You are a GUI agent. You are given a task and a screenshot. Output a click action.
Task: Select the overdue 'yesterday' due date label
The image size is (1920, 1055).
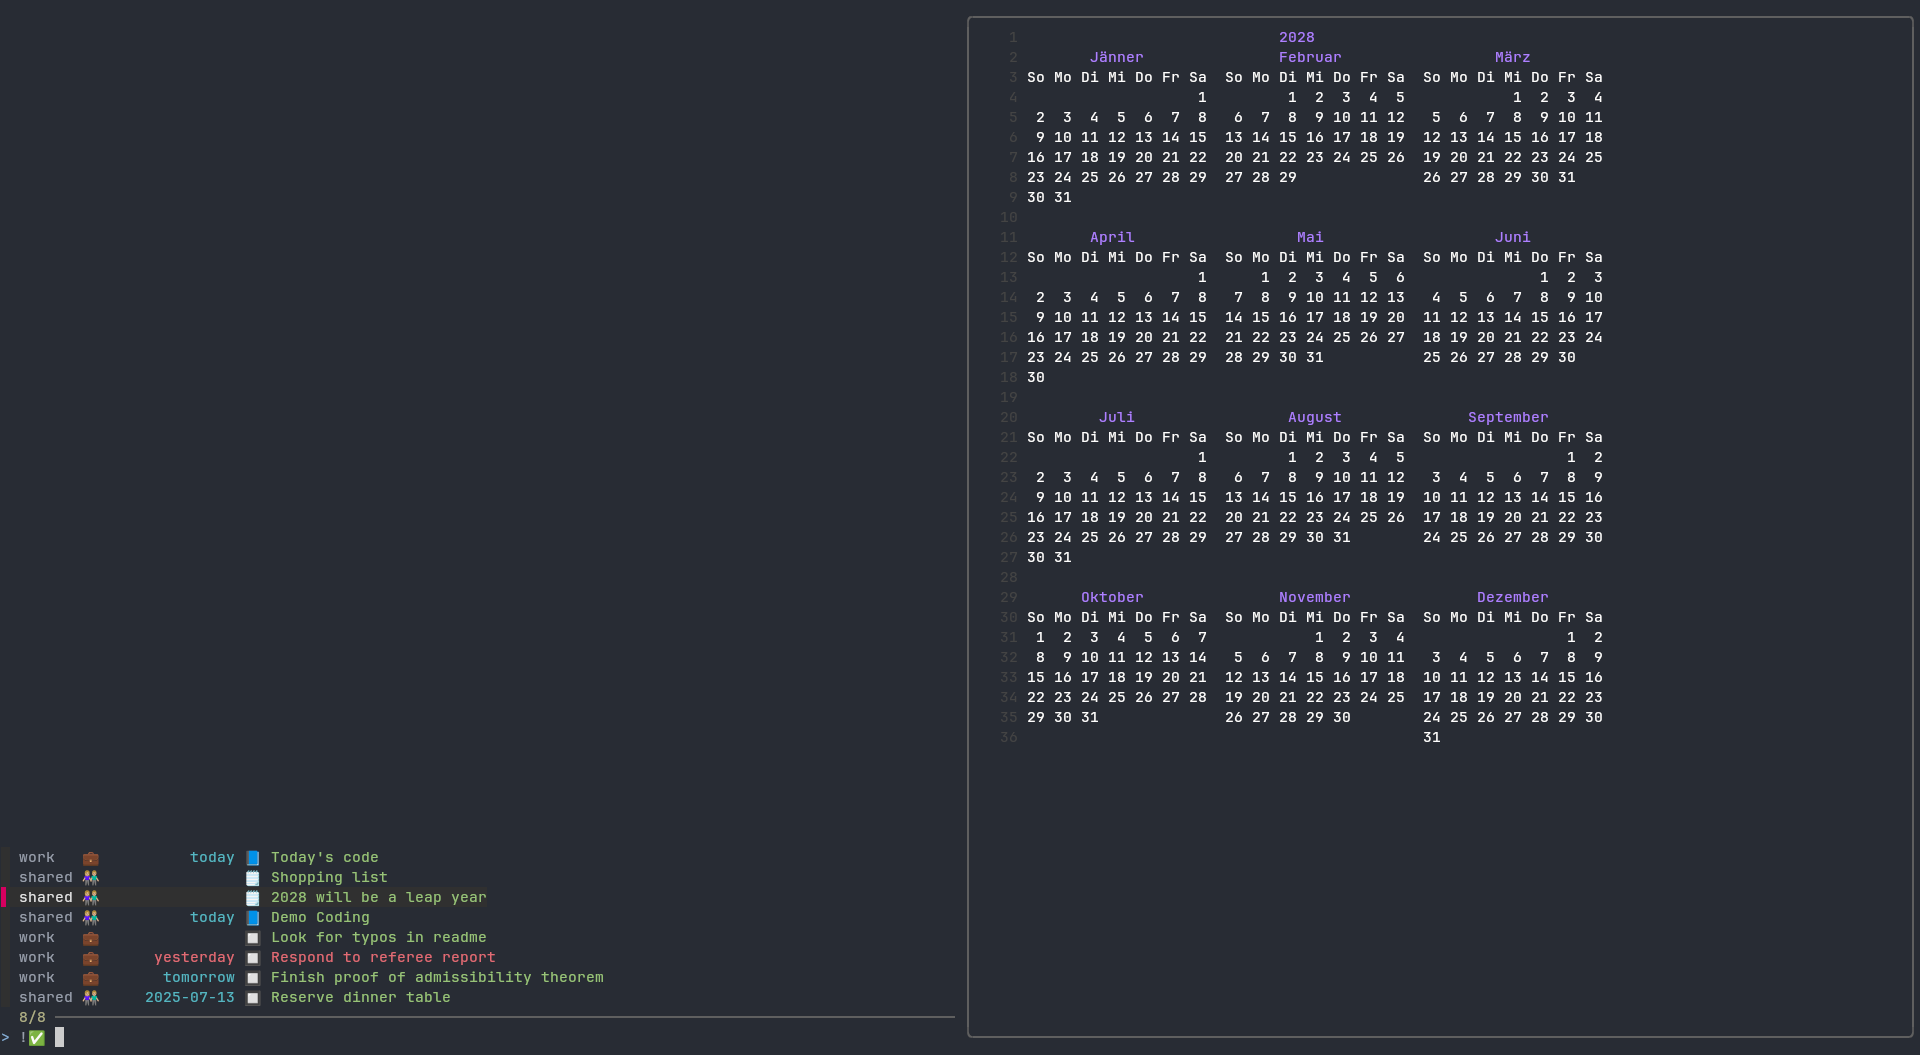pos(194,958)
